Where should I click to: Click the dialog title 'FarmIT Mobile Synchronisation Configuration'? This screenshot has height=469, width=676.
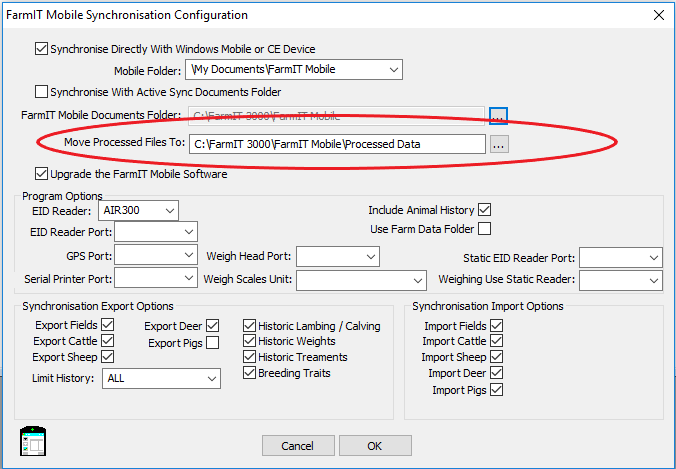tap(127, 15)
